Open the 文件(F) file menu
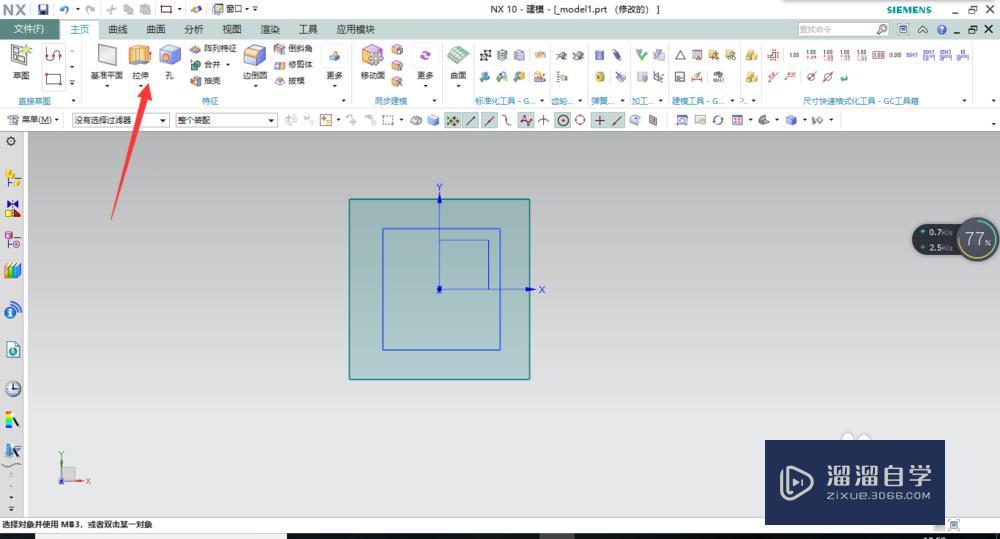1000x539 pixels. pos(29,29)
